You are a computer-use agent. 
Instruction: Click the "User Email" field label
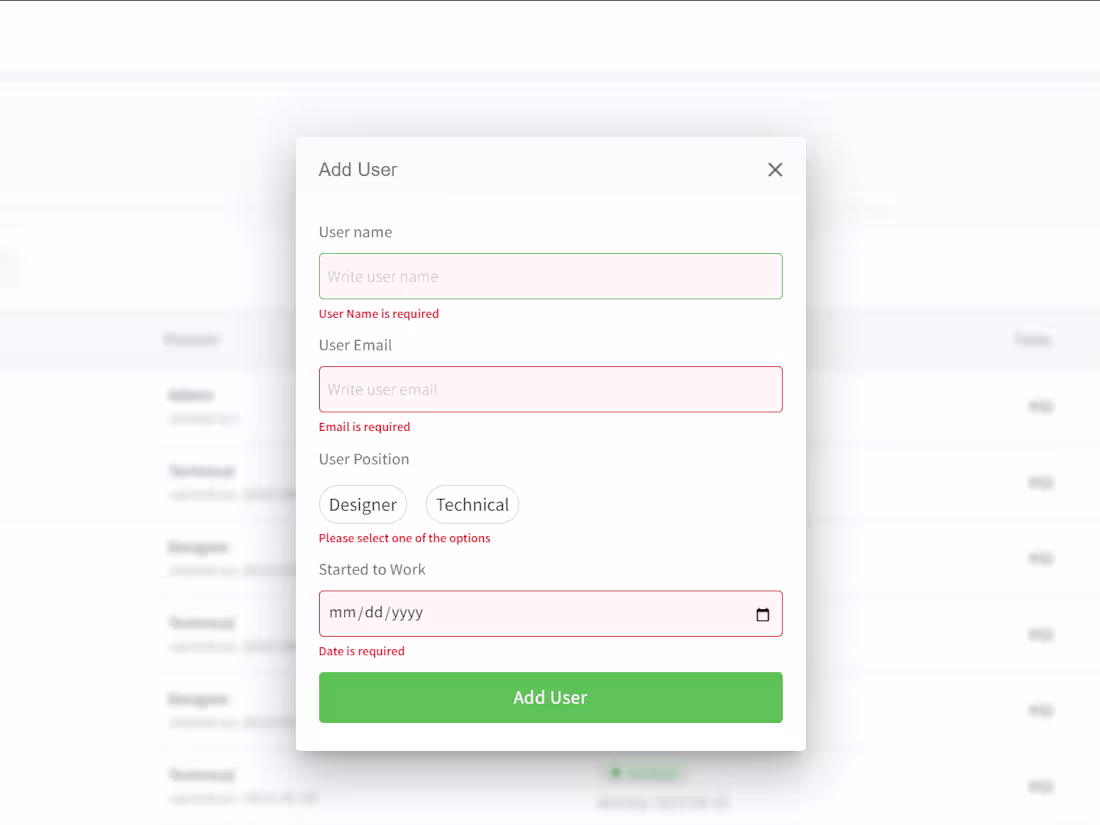pyautogui.click(x=355, y=345)
